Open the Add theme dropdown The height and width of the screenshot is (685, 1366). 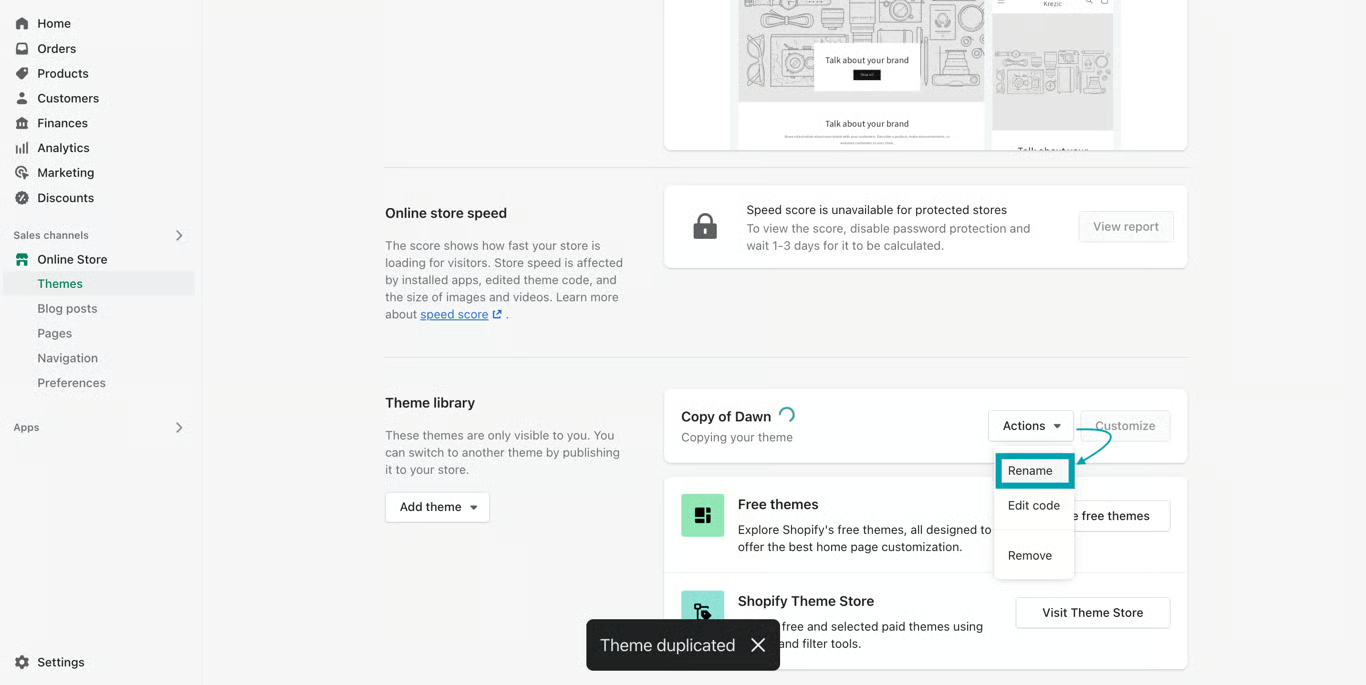point(437,507)
